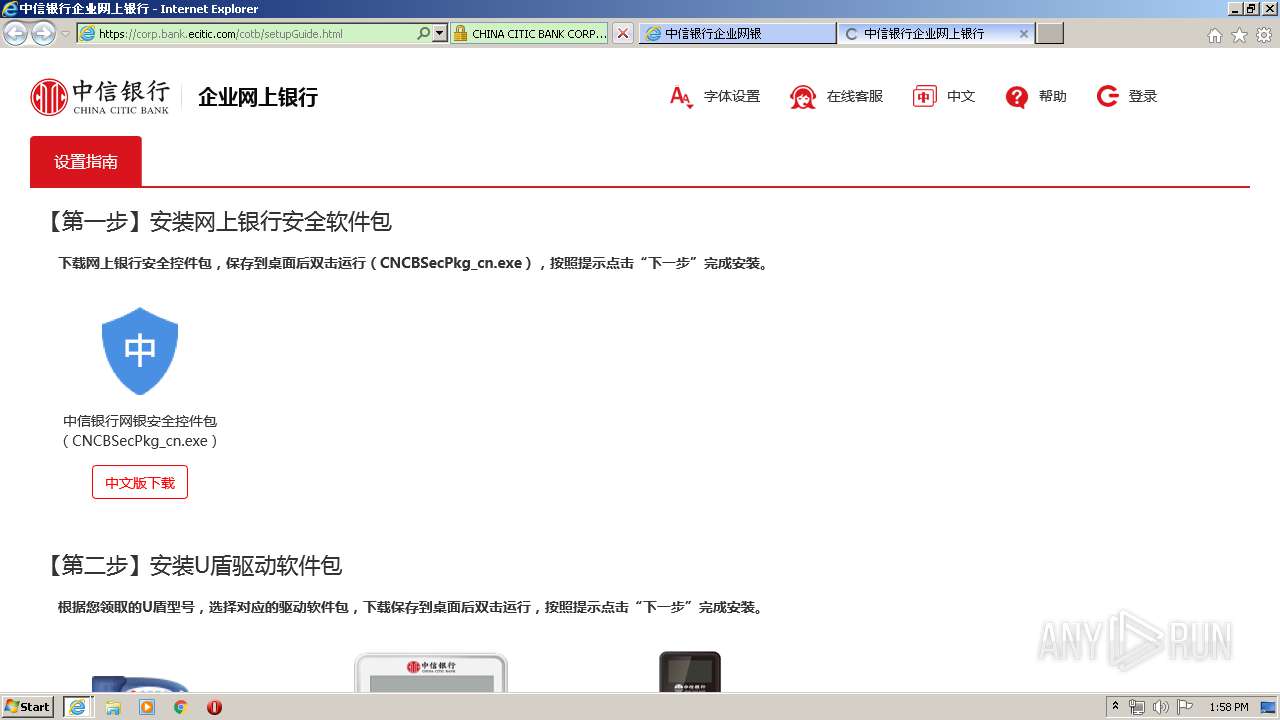Click the Action Center flag tray icon
Image resolution: width=1280 pixels, height=720 pixels.
1185,707
